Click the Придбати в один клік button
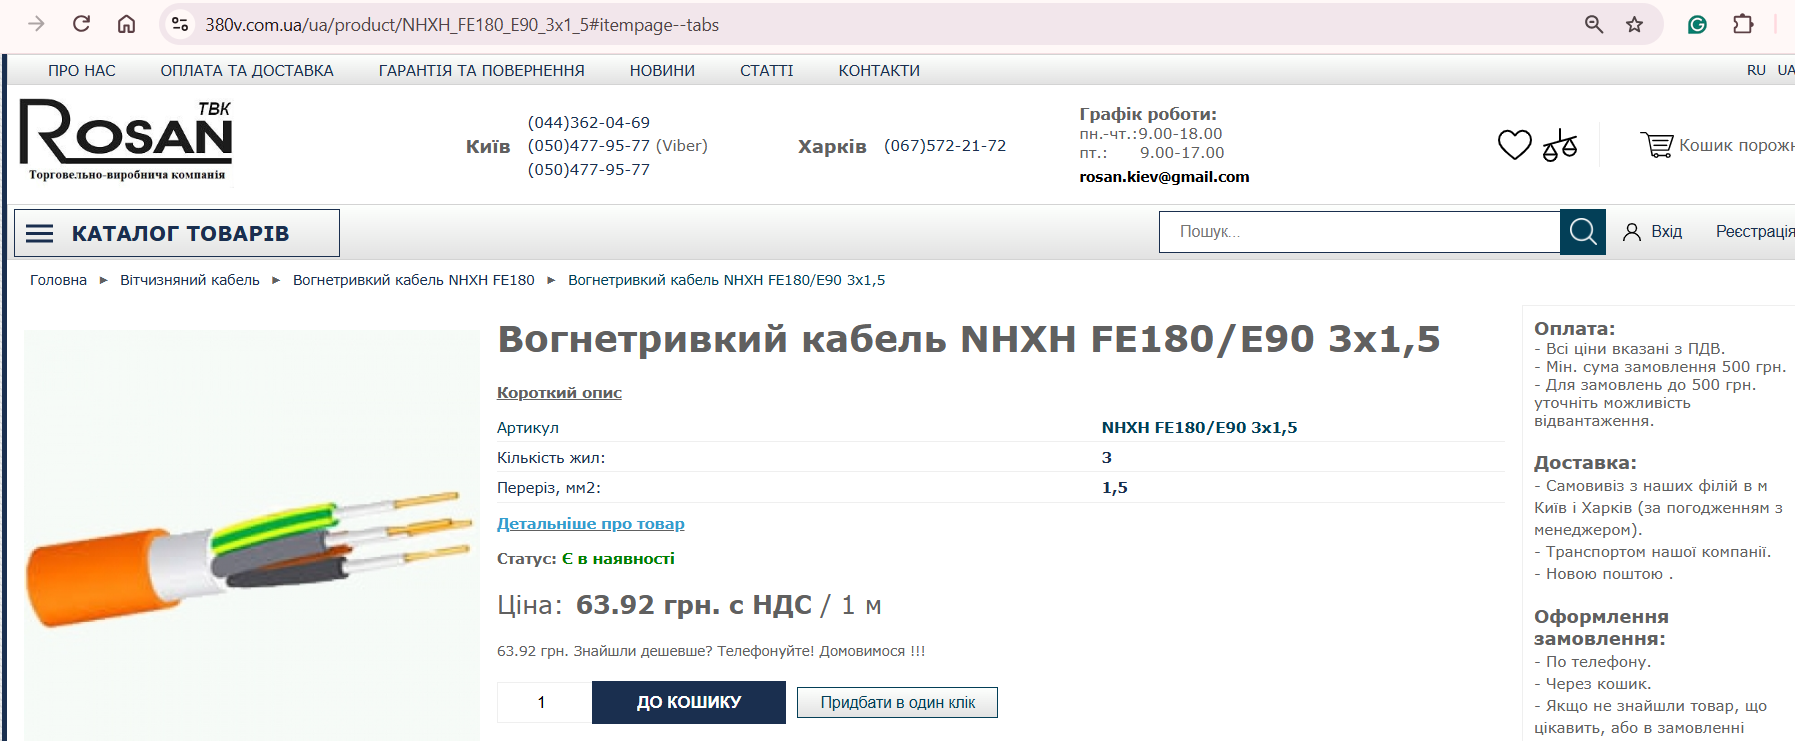Screen dimensions: 1795x741 (897, 702)
